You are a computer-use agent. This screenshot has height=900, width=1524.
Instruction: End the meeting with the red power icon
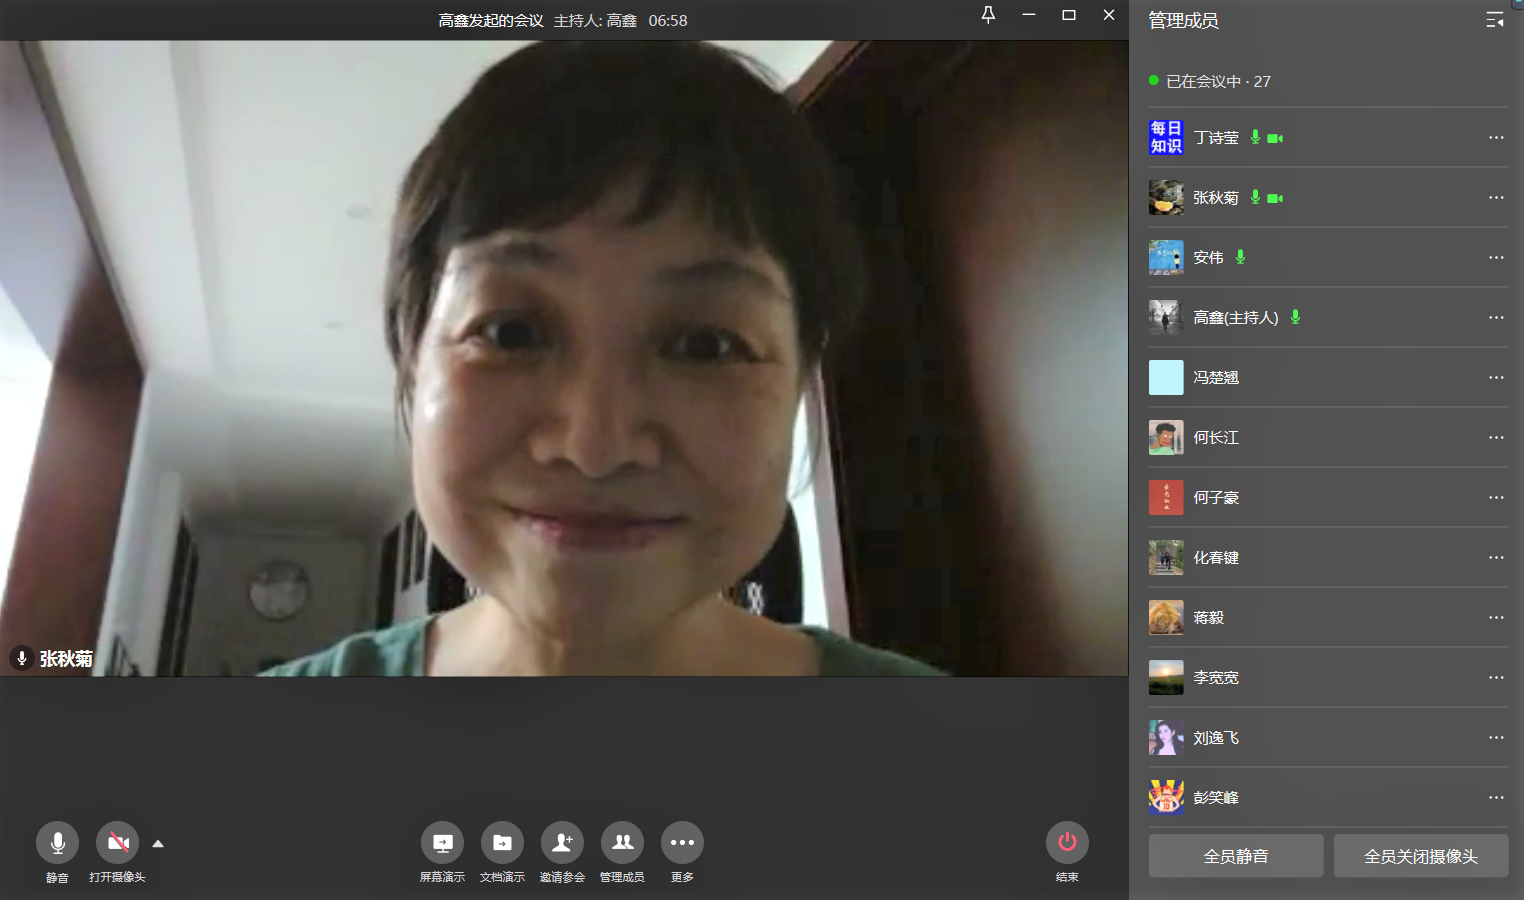pos(1067,843)
